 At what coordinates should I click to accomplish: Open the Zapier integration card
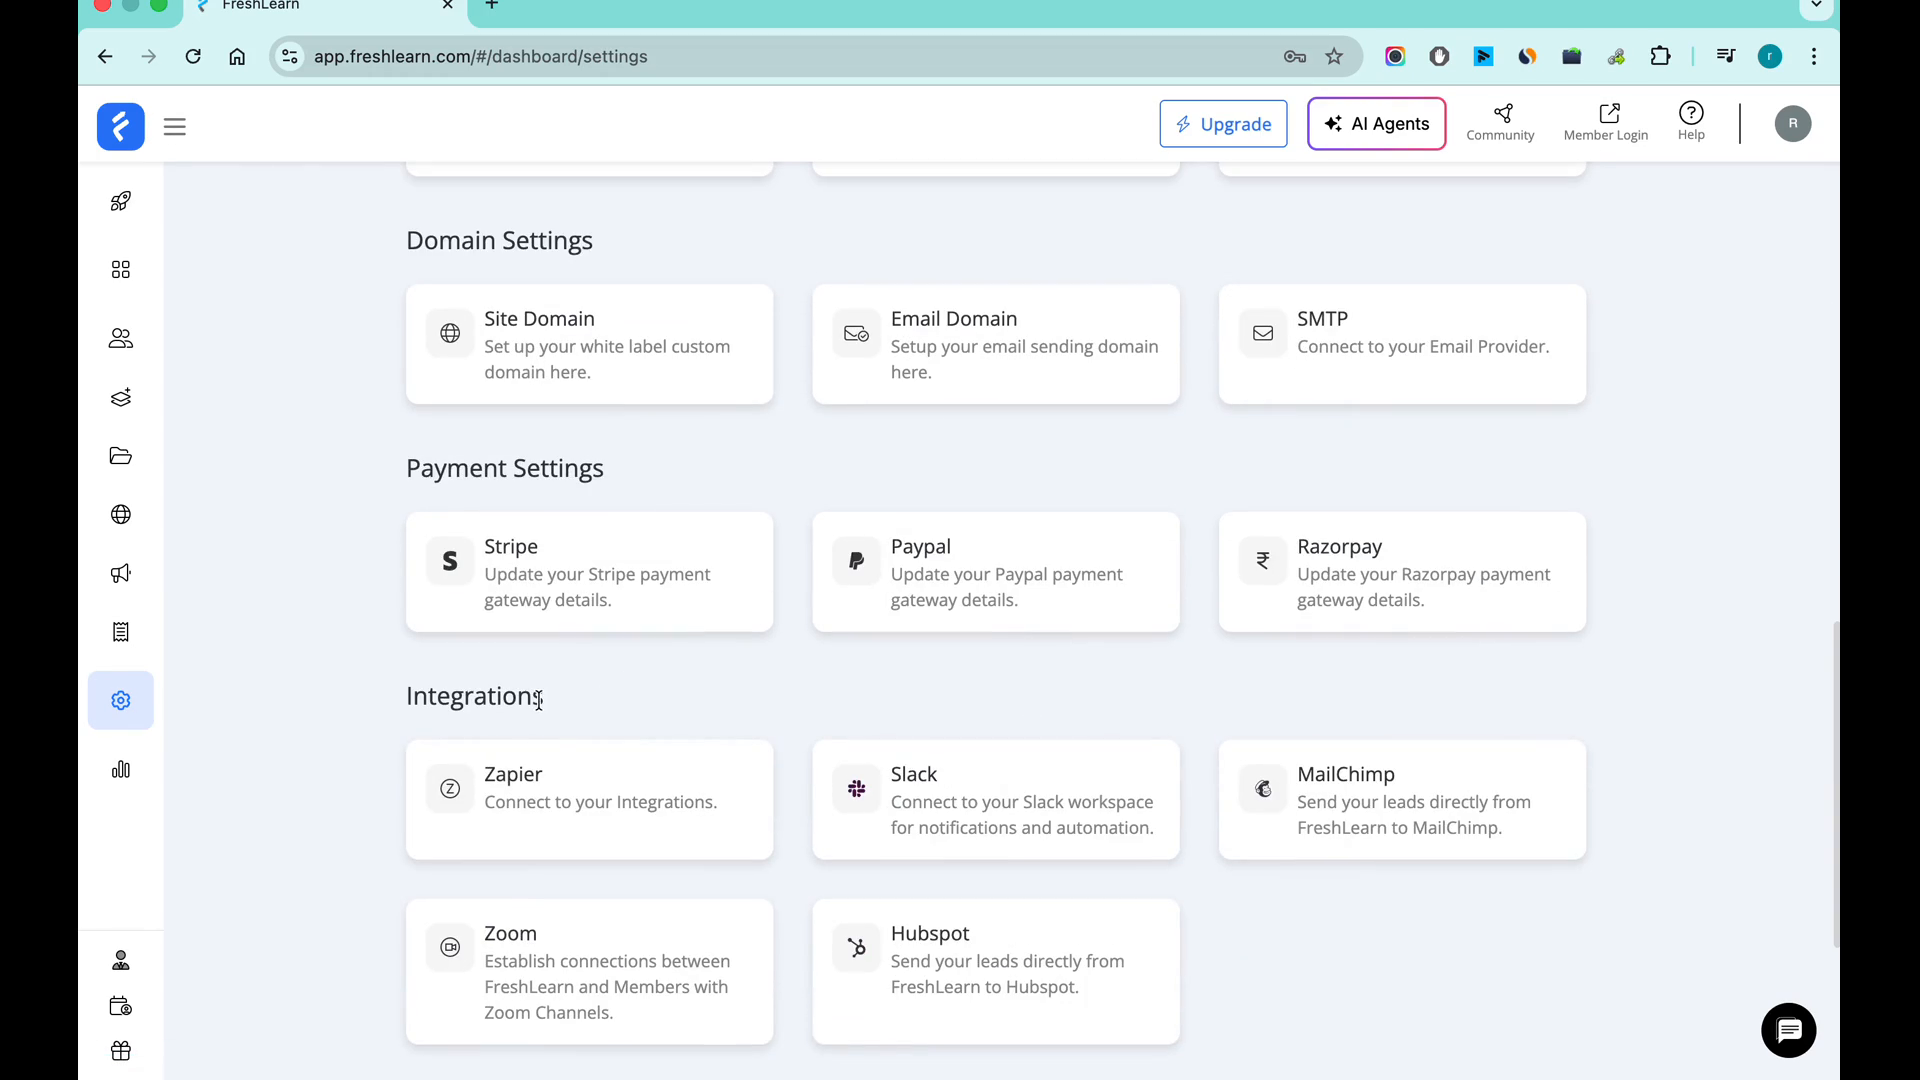[589, 799]
